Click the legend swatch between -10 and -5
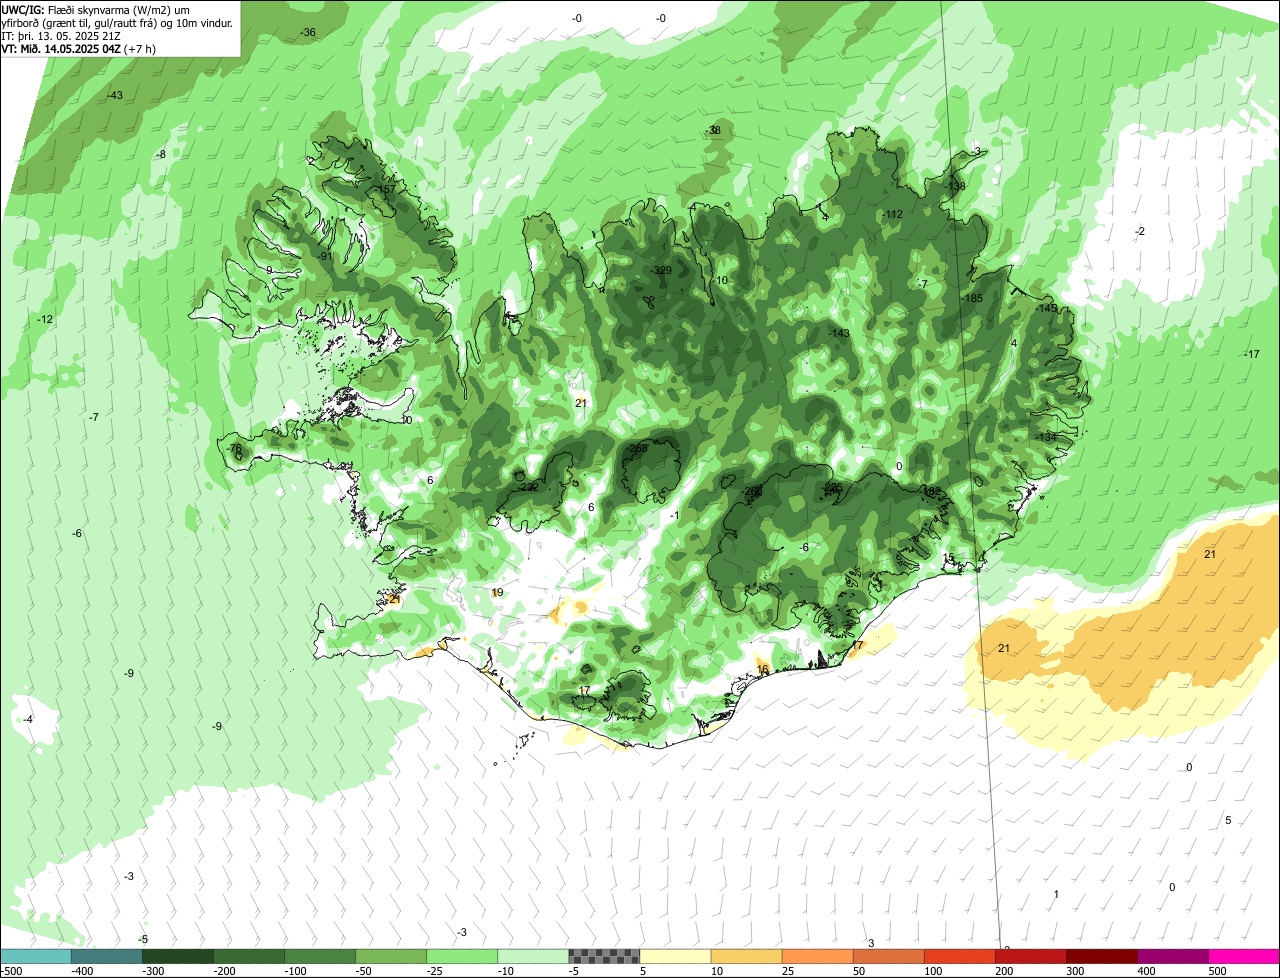Viewport: 1280px width, 978px height. coord(533,956)
